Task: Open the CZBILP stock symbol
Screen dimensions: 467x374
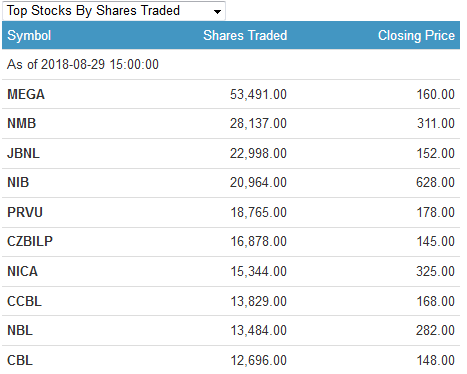Action: [30, 241]
